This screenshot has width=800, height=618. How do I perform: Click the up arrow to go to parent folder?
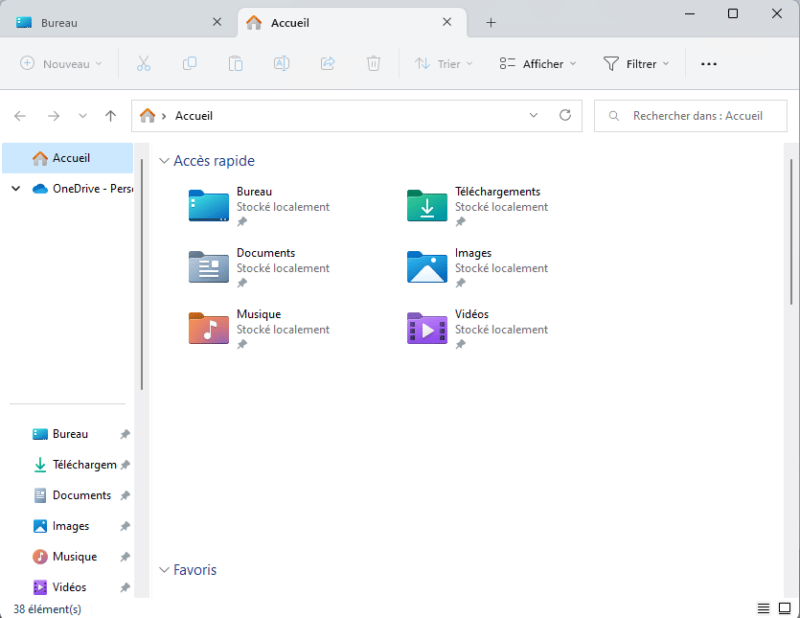[110, 115]
